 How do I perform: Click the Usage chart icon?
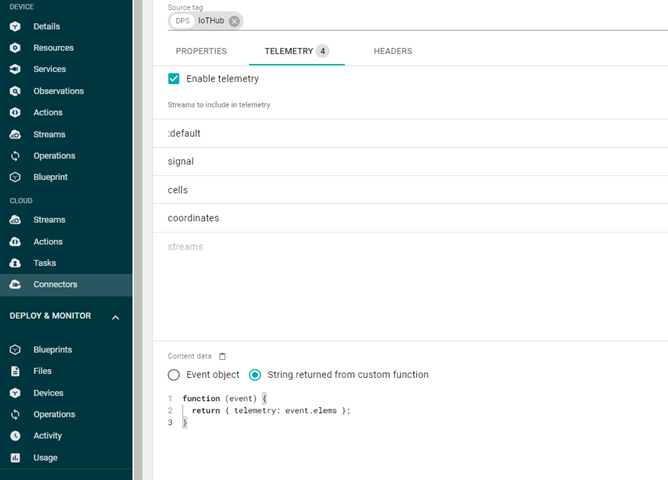(15, 458)
